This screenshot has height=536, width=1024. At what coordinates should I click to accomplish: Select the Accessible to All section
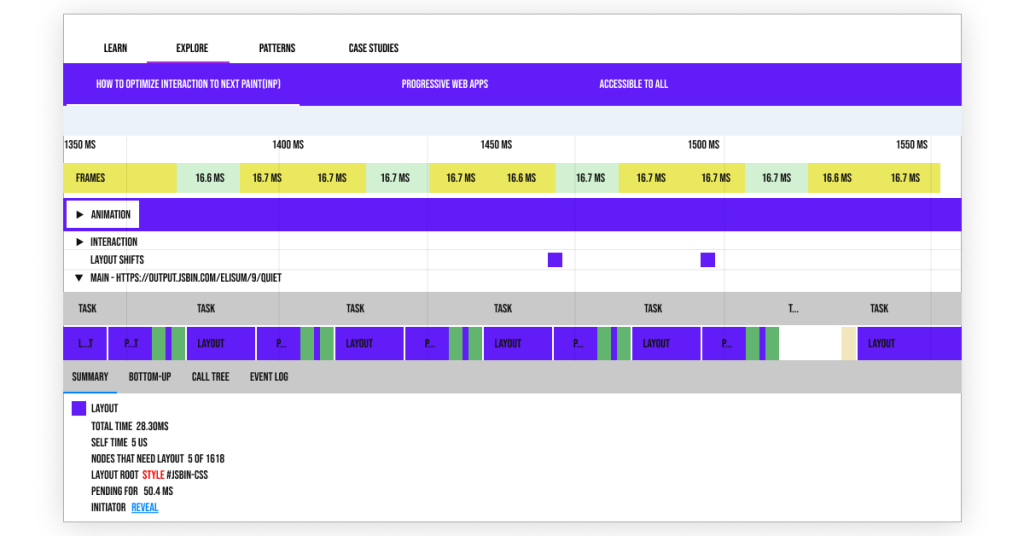[x=633, y=84]
